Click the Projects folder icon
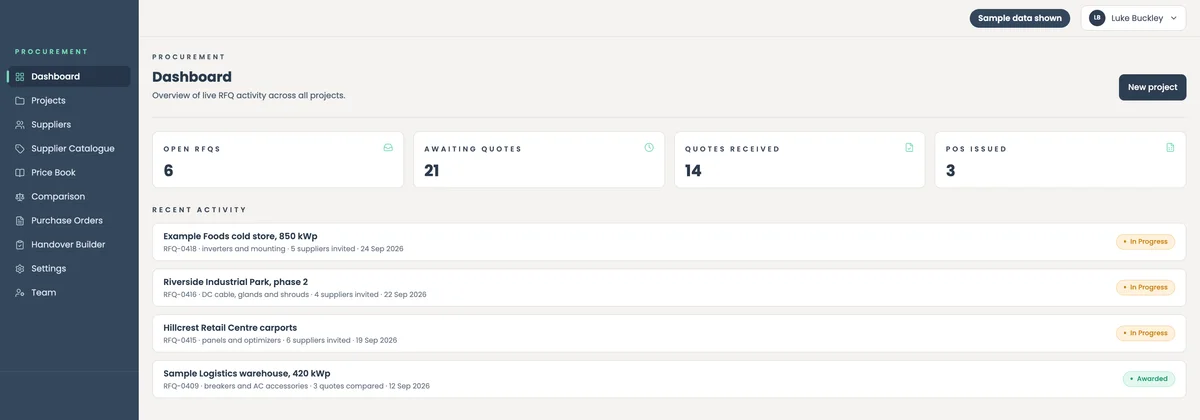Image resolution: width=1200 pixels, height=420 pixels. click(20, 101)
